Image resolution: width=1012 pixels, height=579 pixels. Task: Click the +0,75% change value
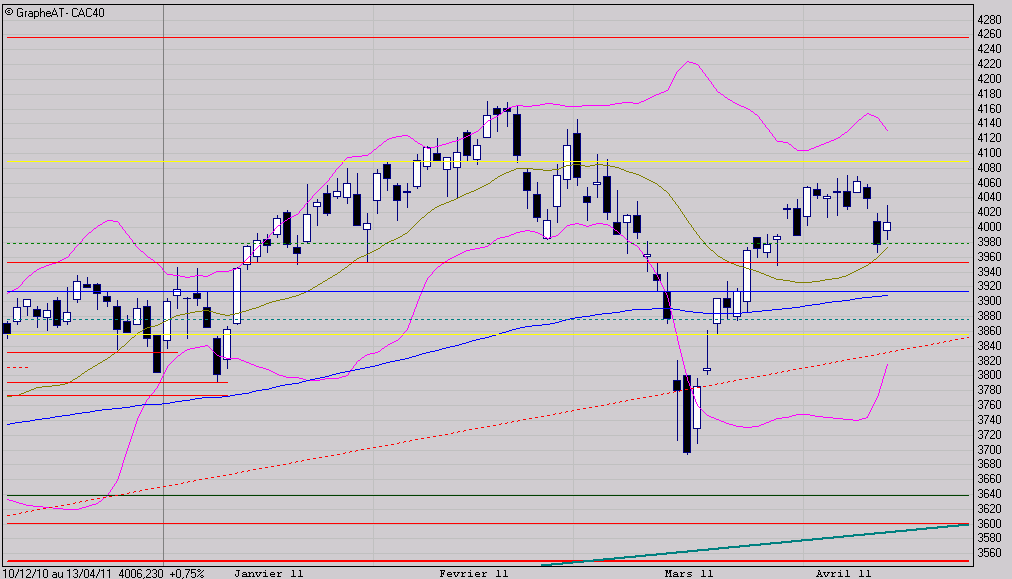[x=187, y=573]
